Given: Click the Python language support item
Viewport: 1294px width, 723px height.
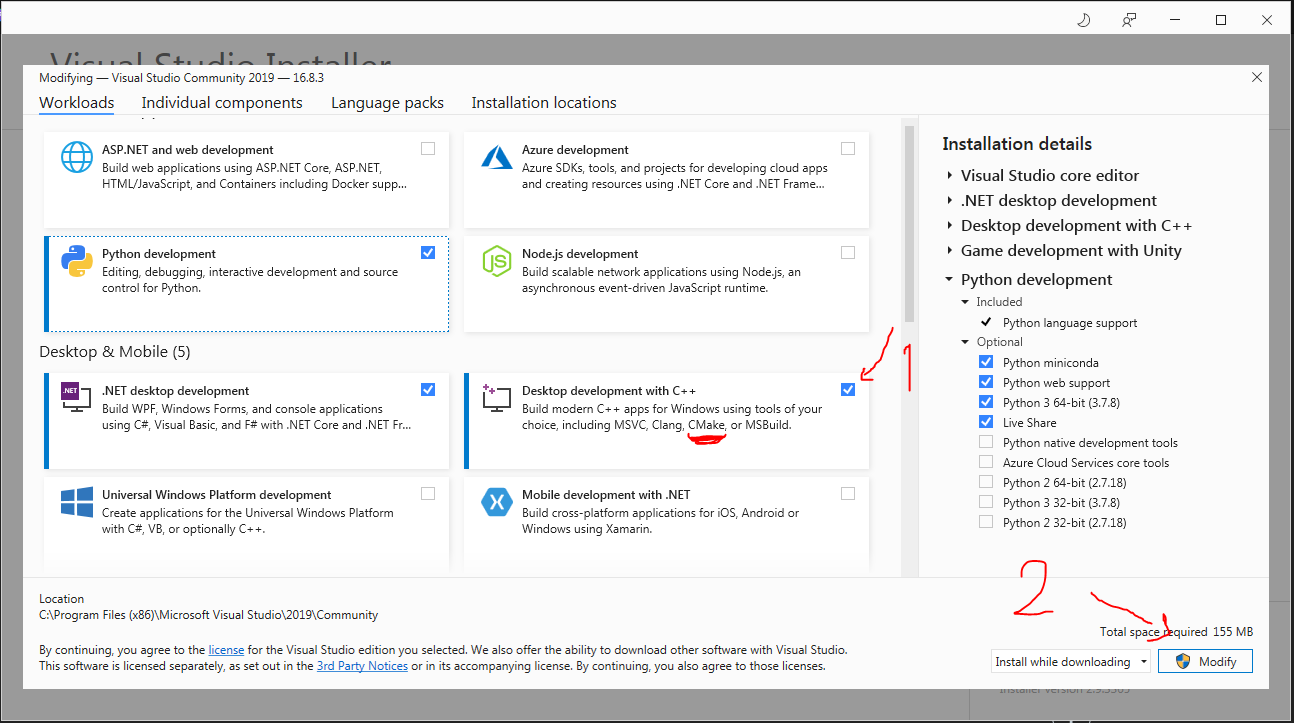Looking at the screenshot, I should [x=1070, y=323].
